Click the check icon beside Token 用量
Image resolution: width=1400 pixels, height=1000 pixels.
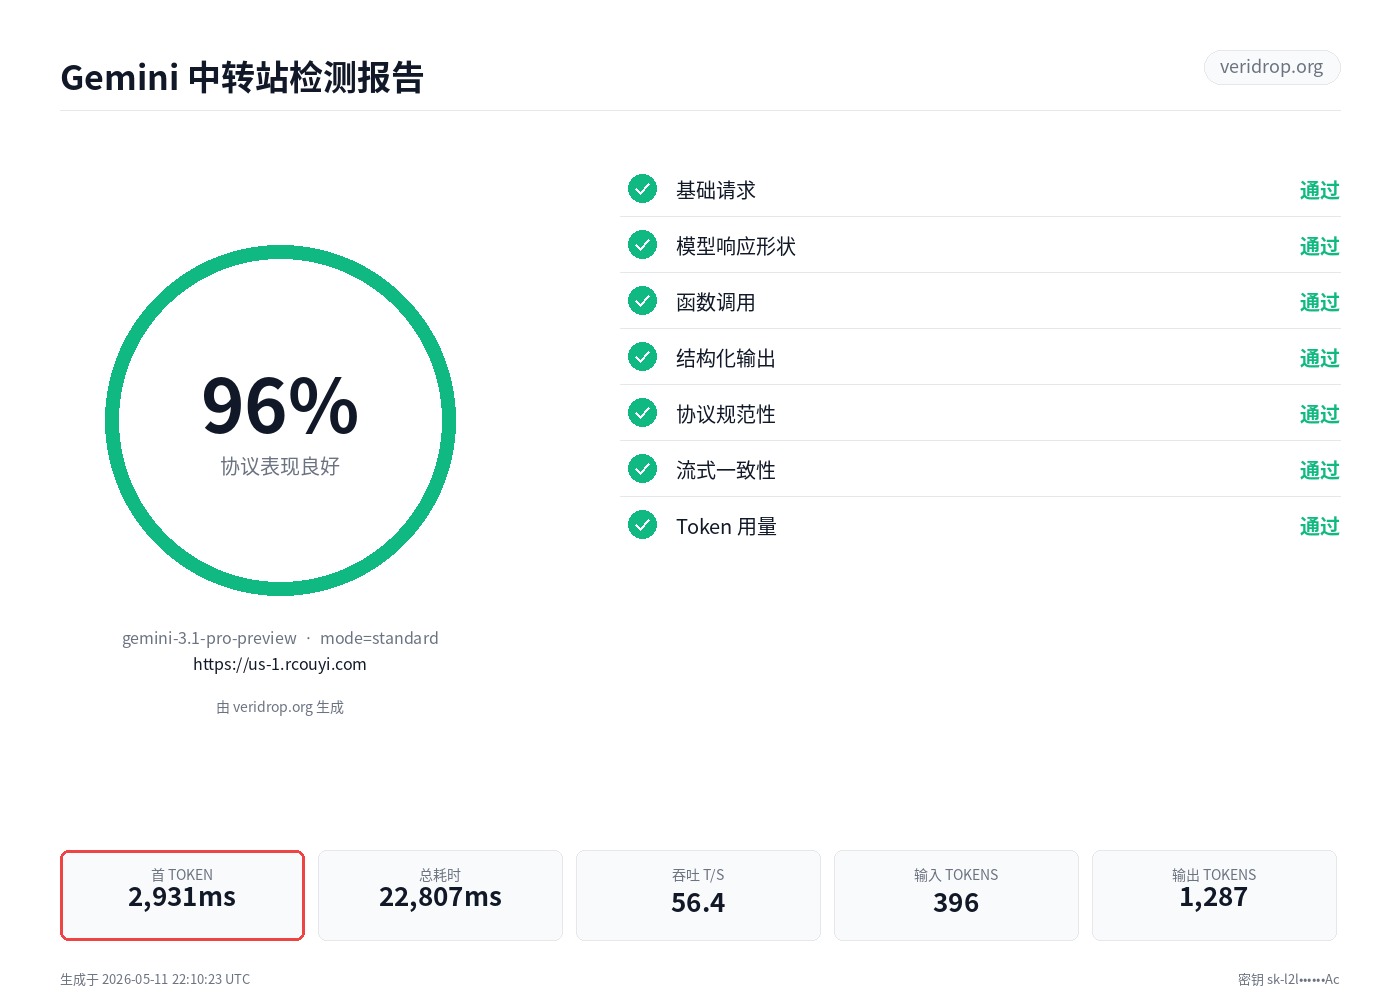click(x=642, y=525)
